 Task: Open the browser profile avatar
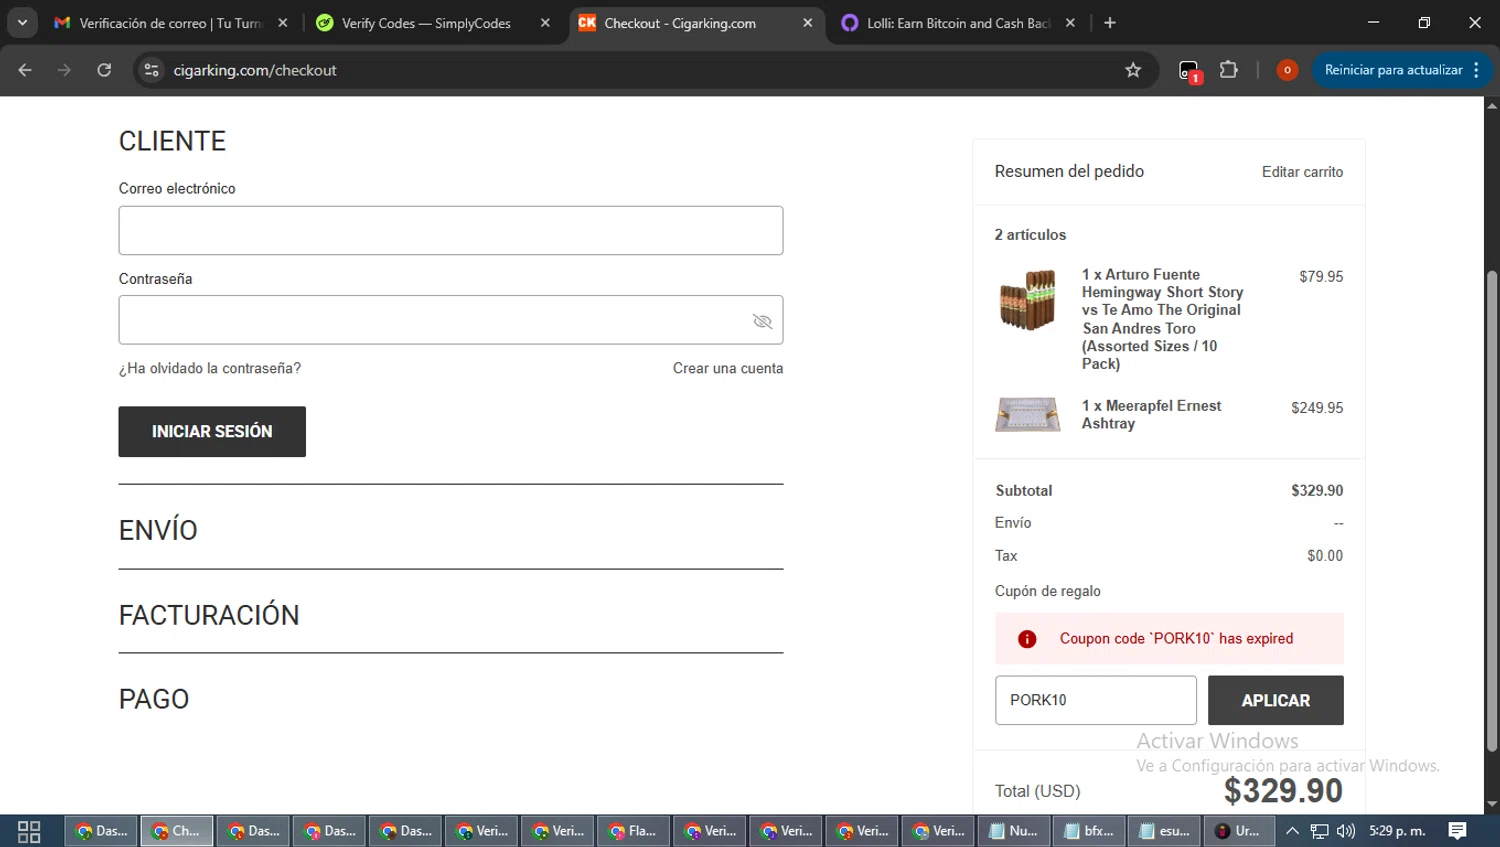click(1287, 70)
